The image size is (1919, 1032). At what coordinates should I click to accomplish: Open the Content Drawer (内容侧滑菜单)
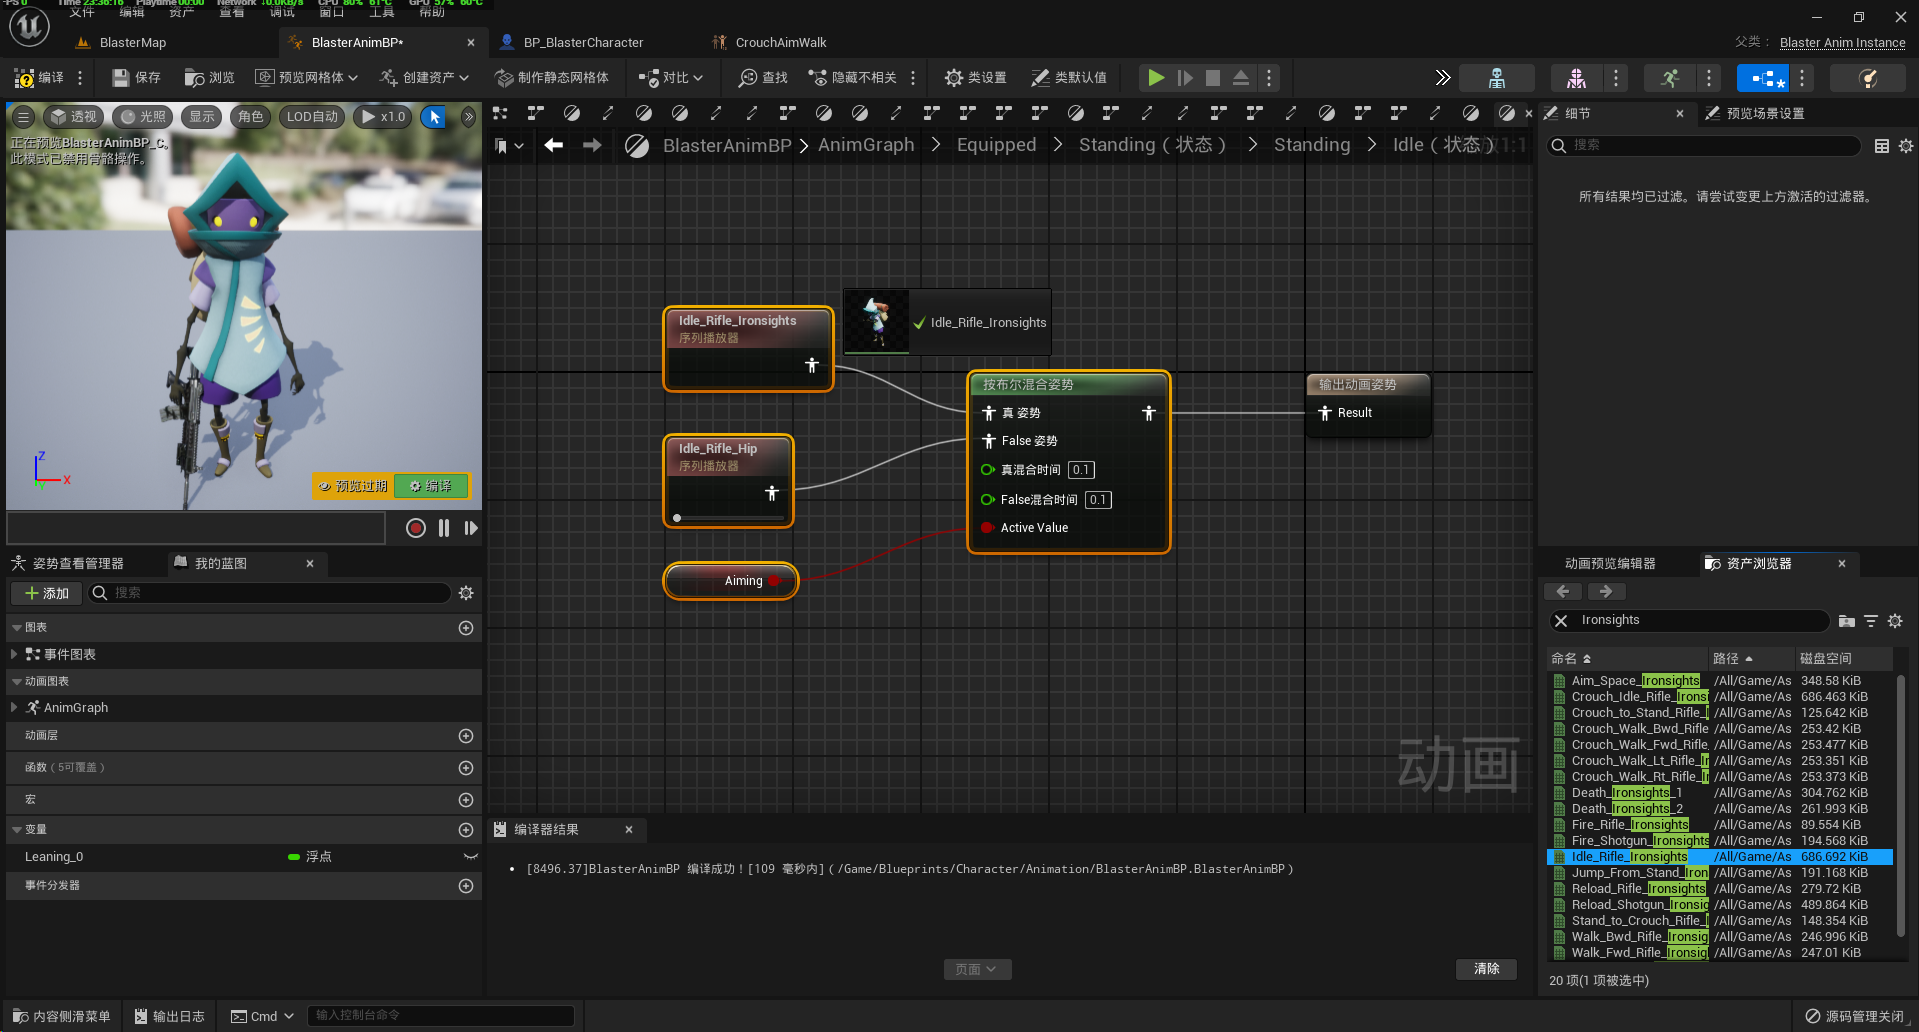(x=62, y=1016)
